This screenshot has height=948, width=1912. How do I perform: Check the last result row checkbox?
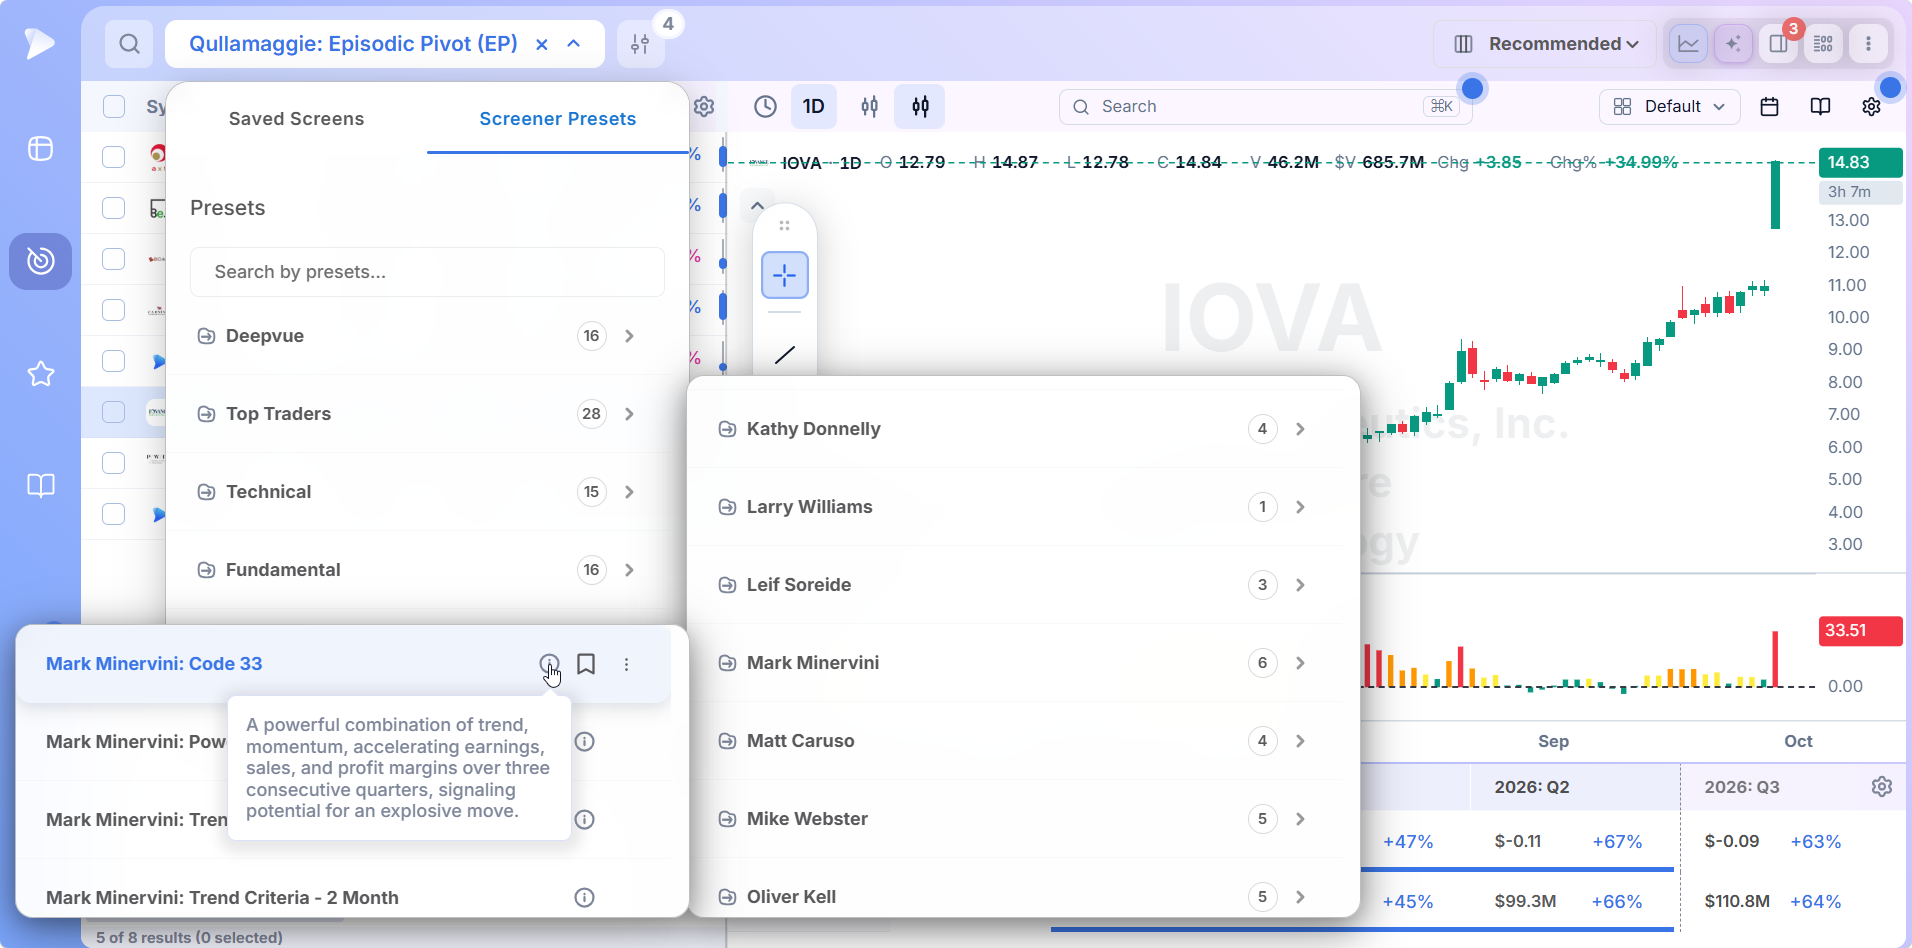[x=114, y=514]
